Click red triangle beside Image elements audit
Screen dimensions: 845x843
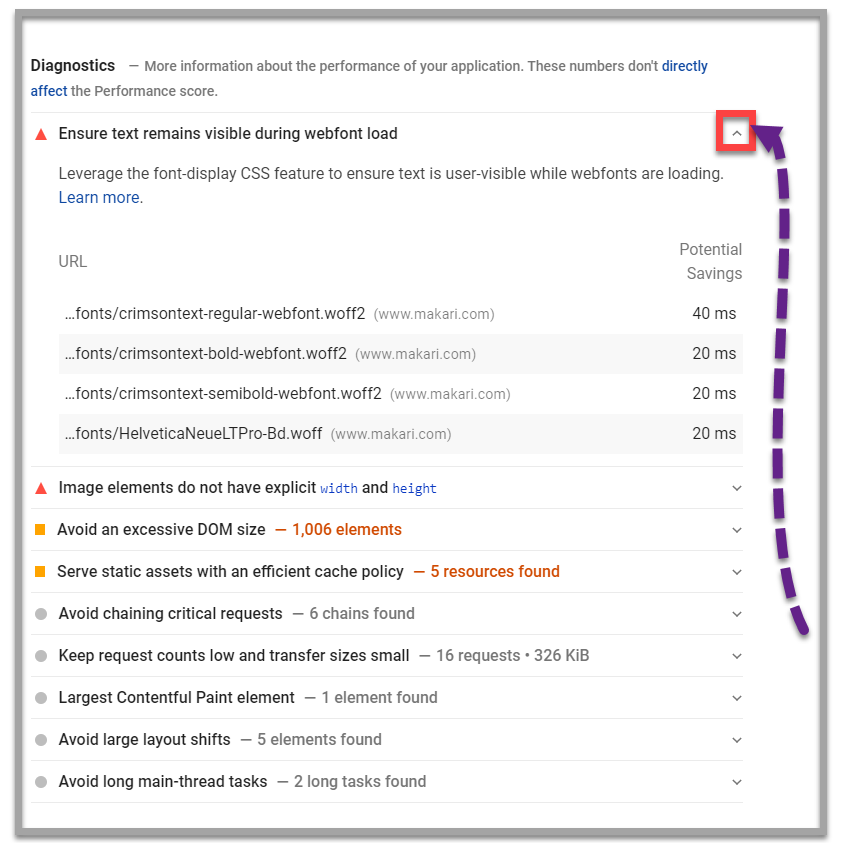coord(41,489)
